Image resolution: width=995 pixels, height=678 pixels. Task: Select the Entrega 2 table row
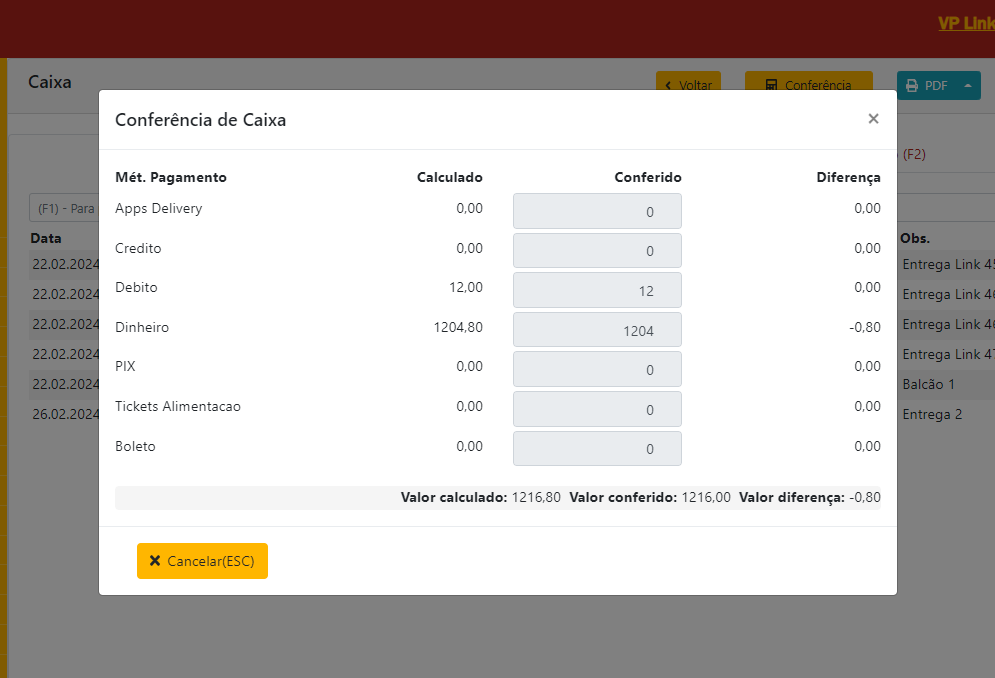click(x=944, y=414)
